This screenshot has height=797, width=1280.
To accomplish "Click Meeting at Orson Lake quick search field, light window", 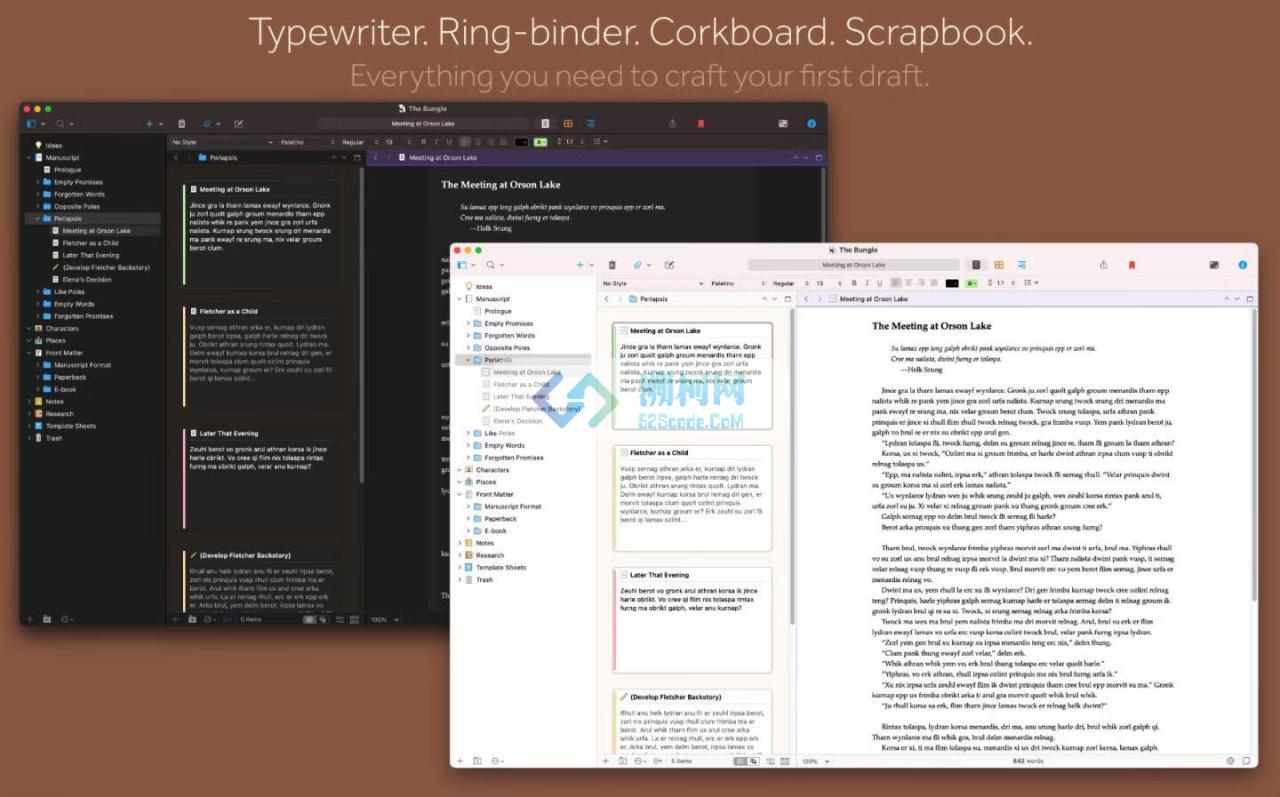I will (854, 265).
